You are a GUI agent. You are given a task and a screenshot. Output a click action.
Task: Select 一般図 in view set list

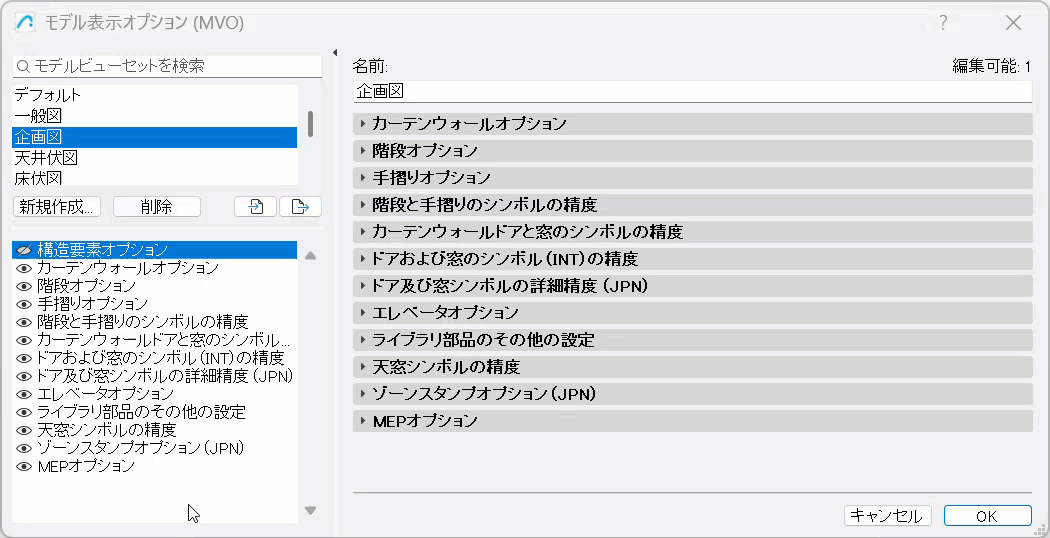coord(155,116)
